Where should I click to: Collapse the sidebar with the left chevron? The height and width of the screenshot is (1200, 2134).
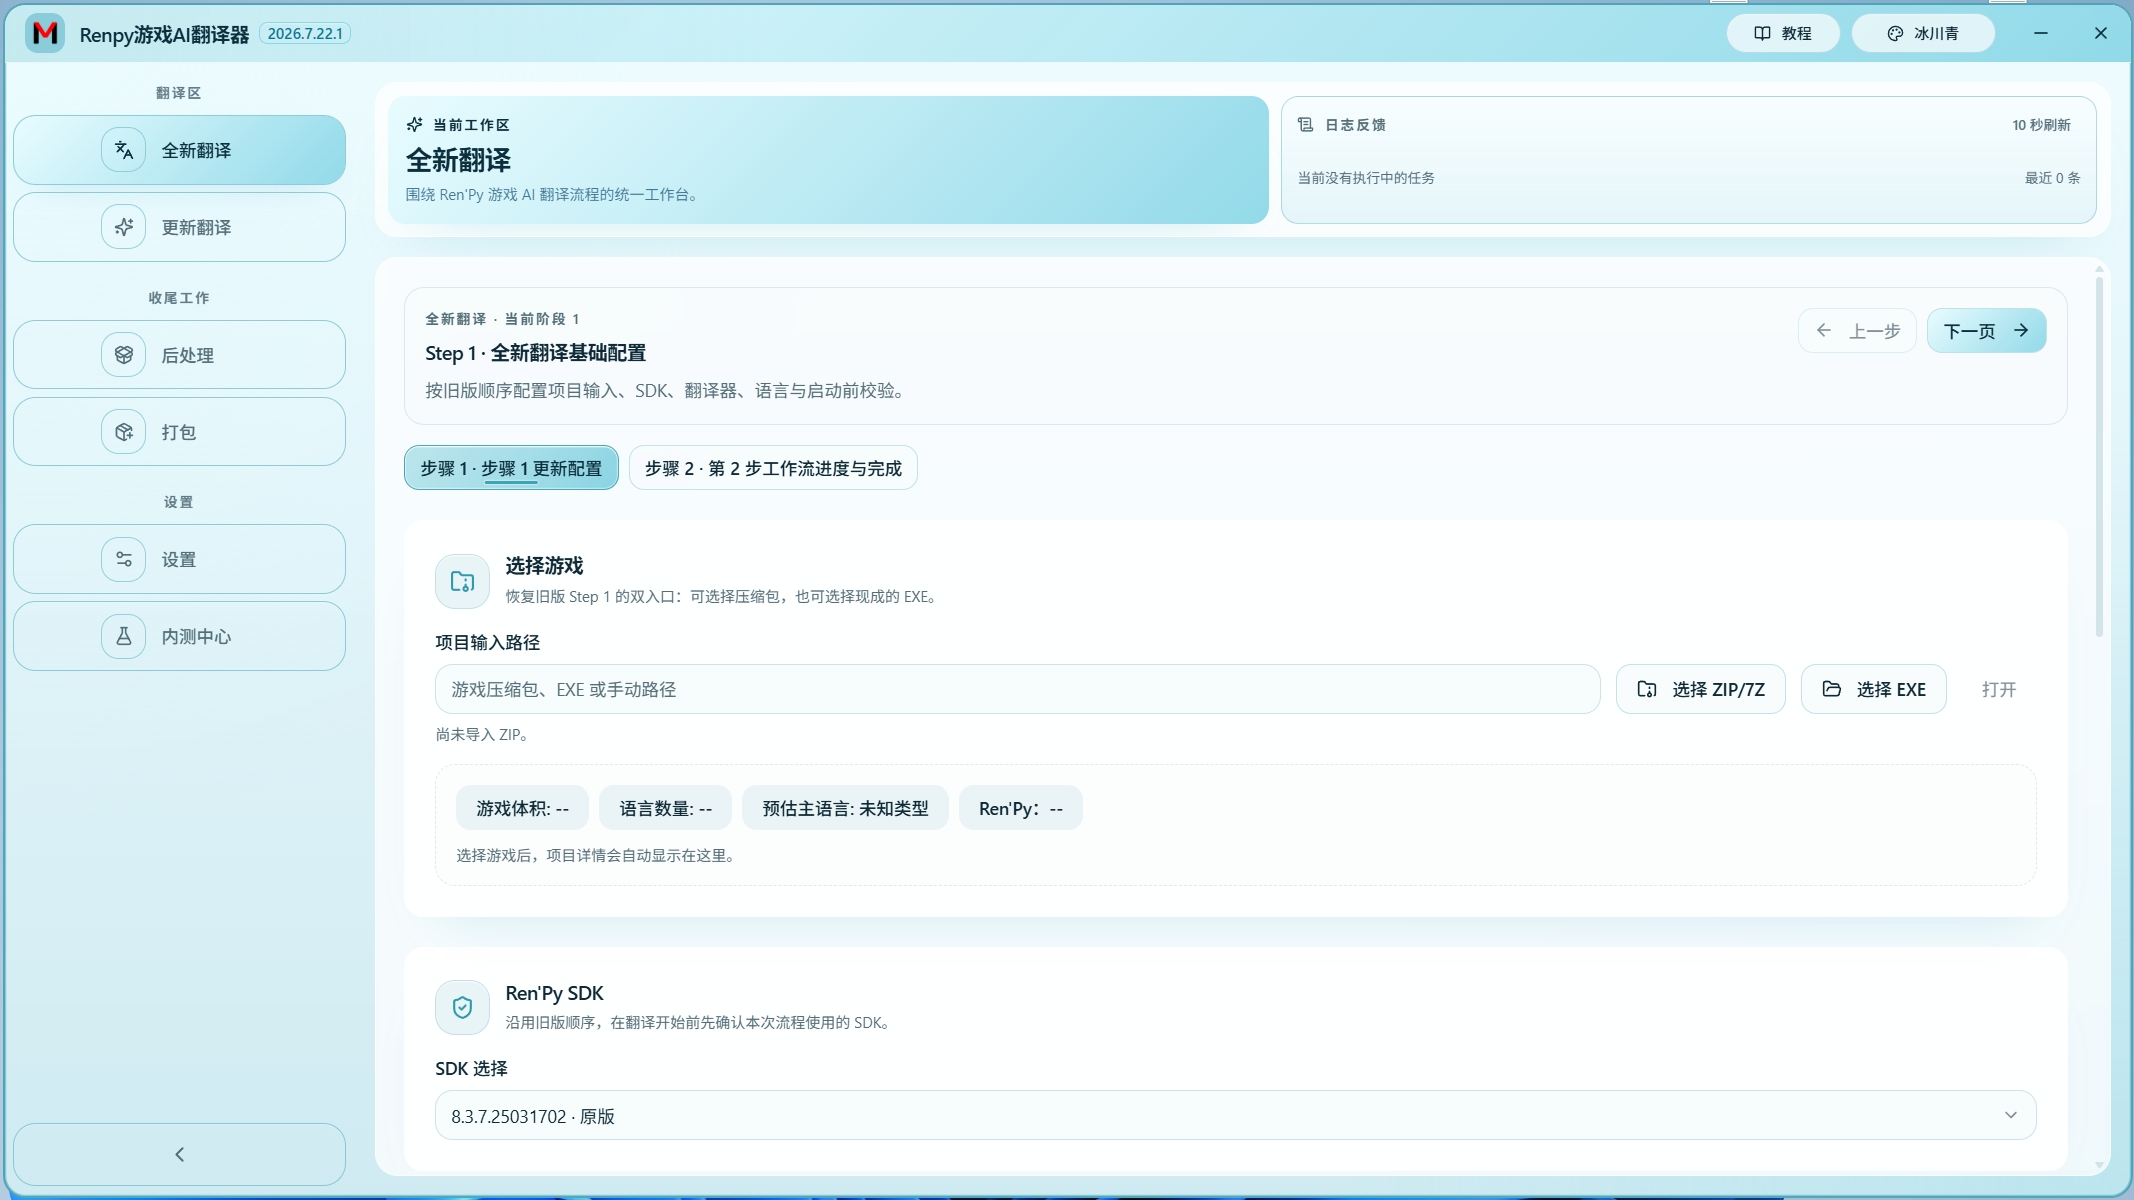[x=179, y=1154]
